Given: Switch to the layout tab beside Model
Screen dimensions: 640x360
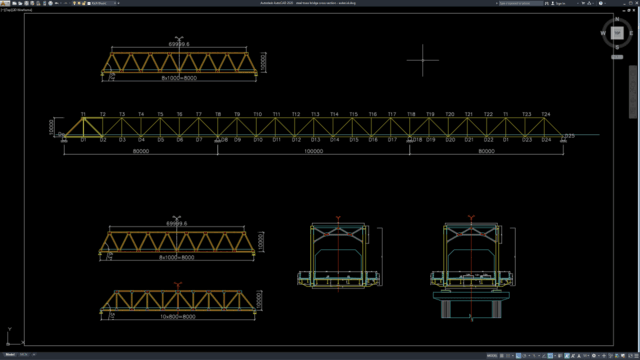Looking at the screenshot, I should pyautogui.click(x=23, y=355).
